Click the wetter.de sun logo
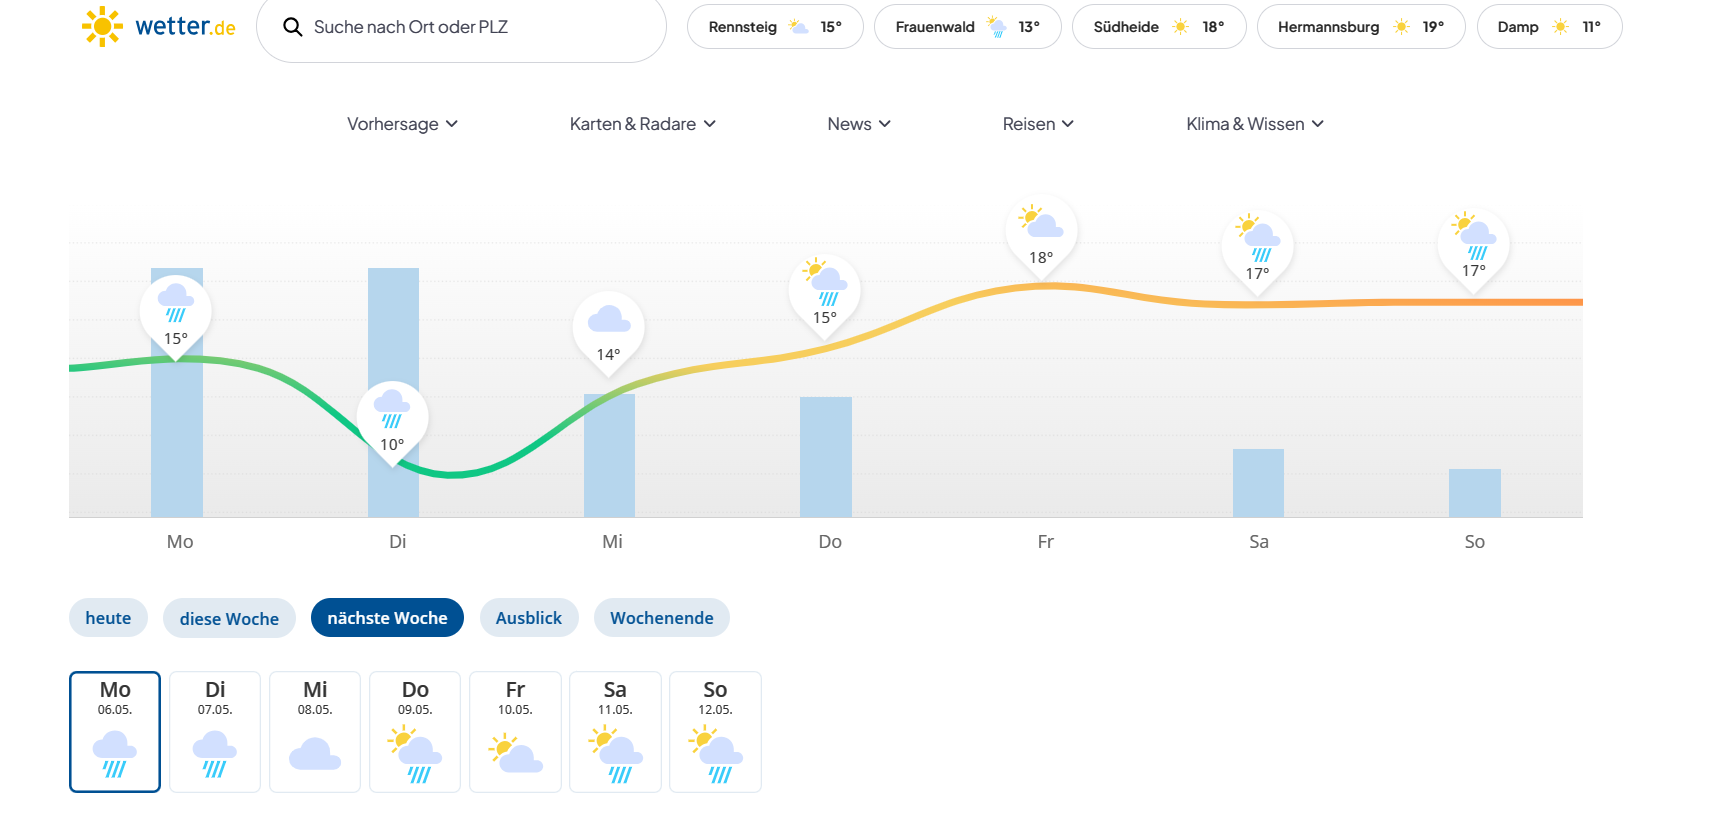Screen dimensions: 1713x836 coord(102,27)
